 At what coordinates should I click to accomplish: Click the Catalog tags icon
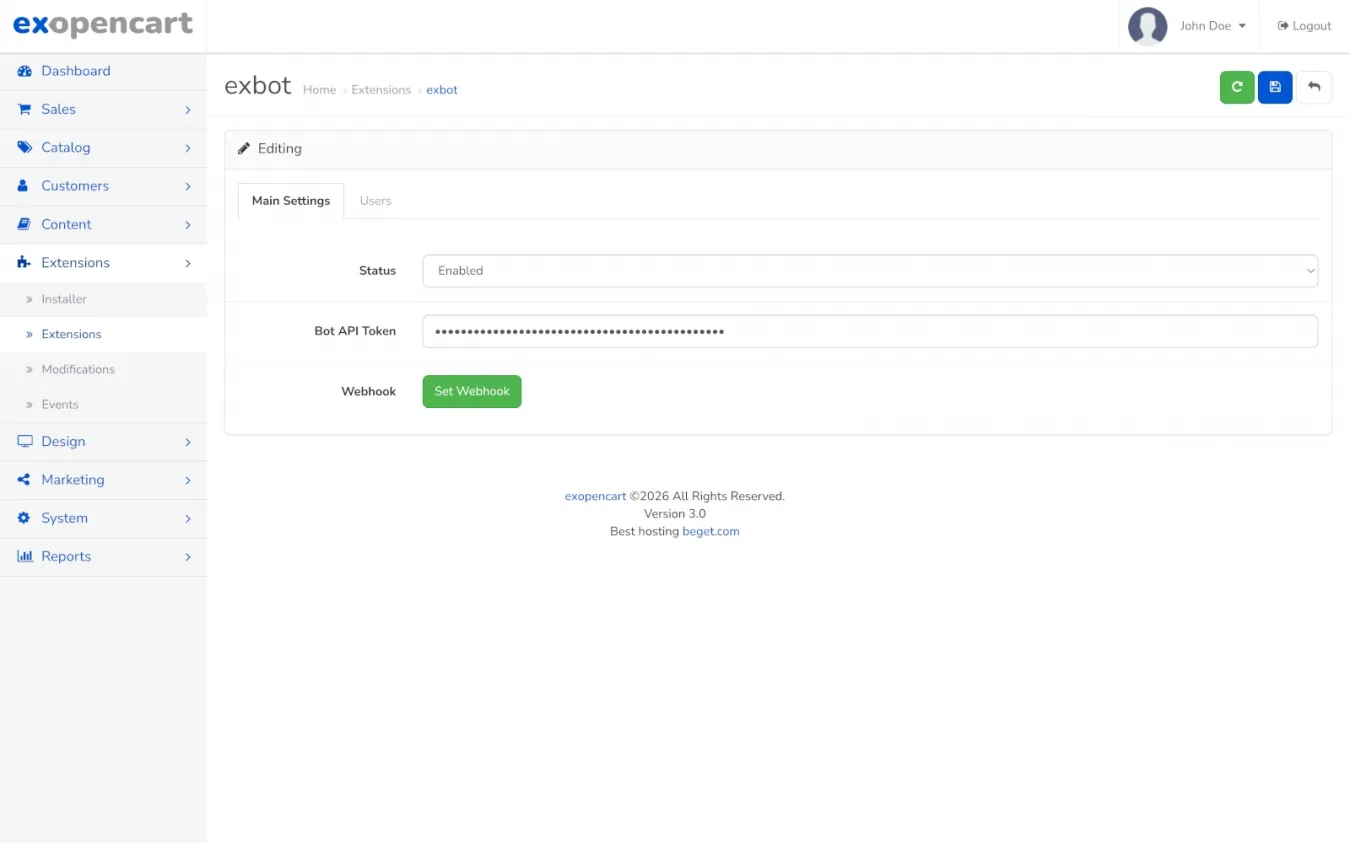[x=25, y=147]
